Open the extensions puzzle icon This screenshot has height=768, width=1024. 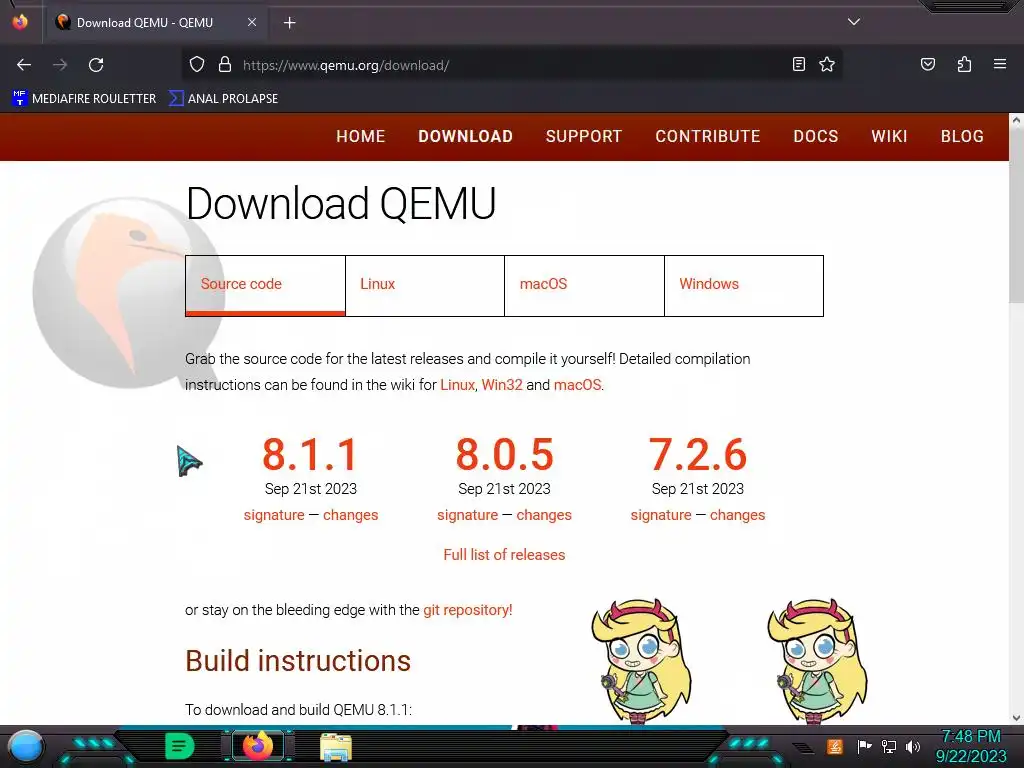point(964,64)
